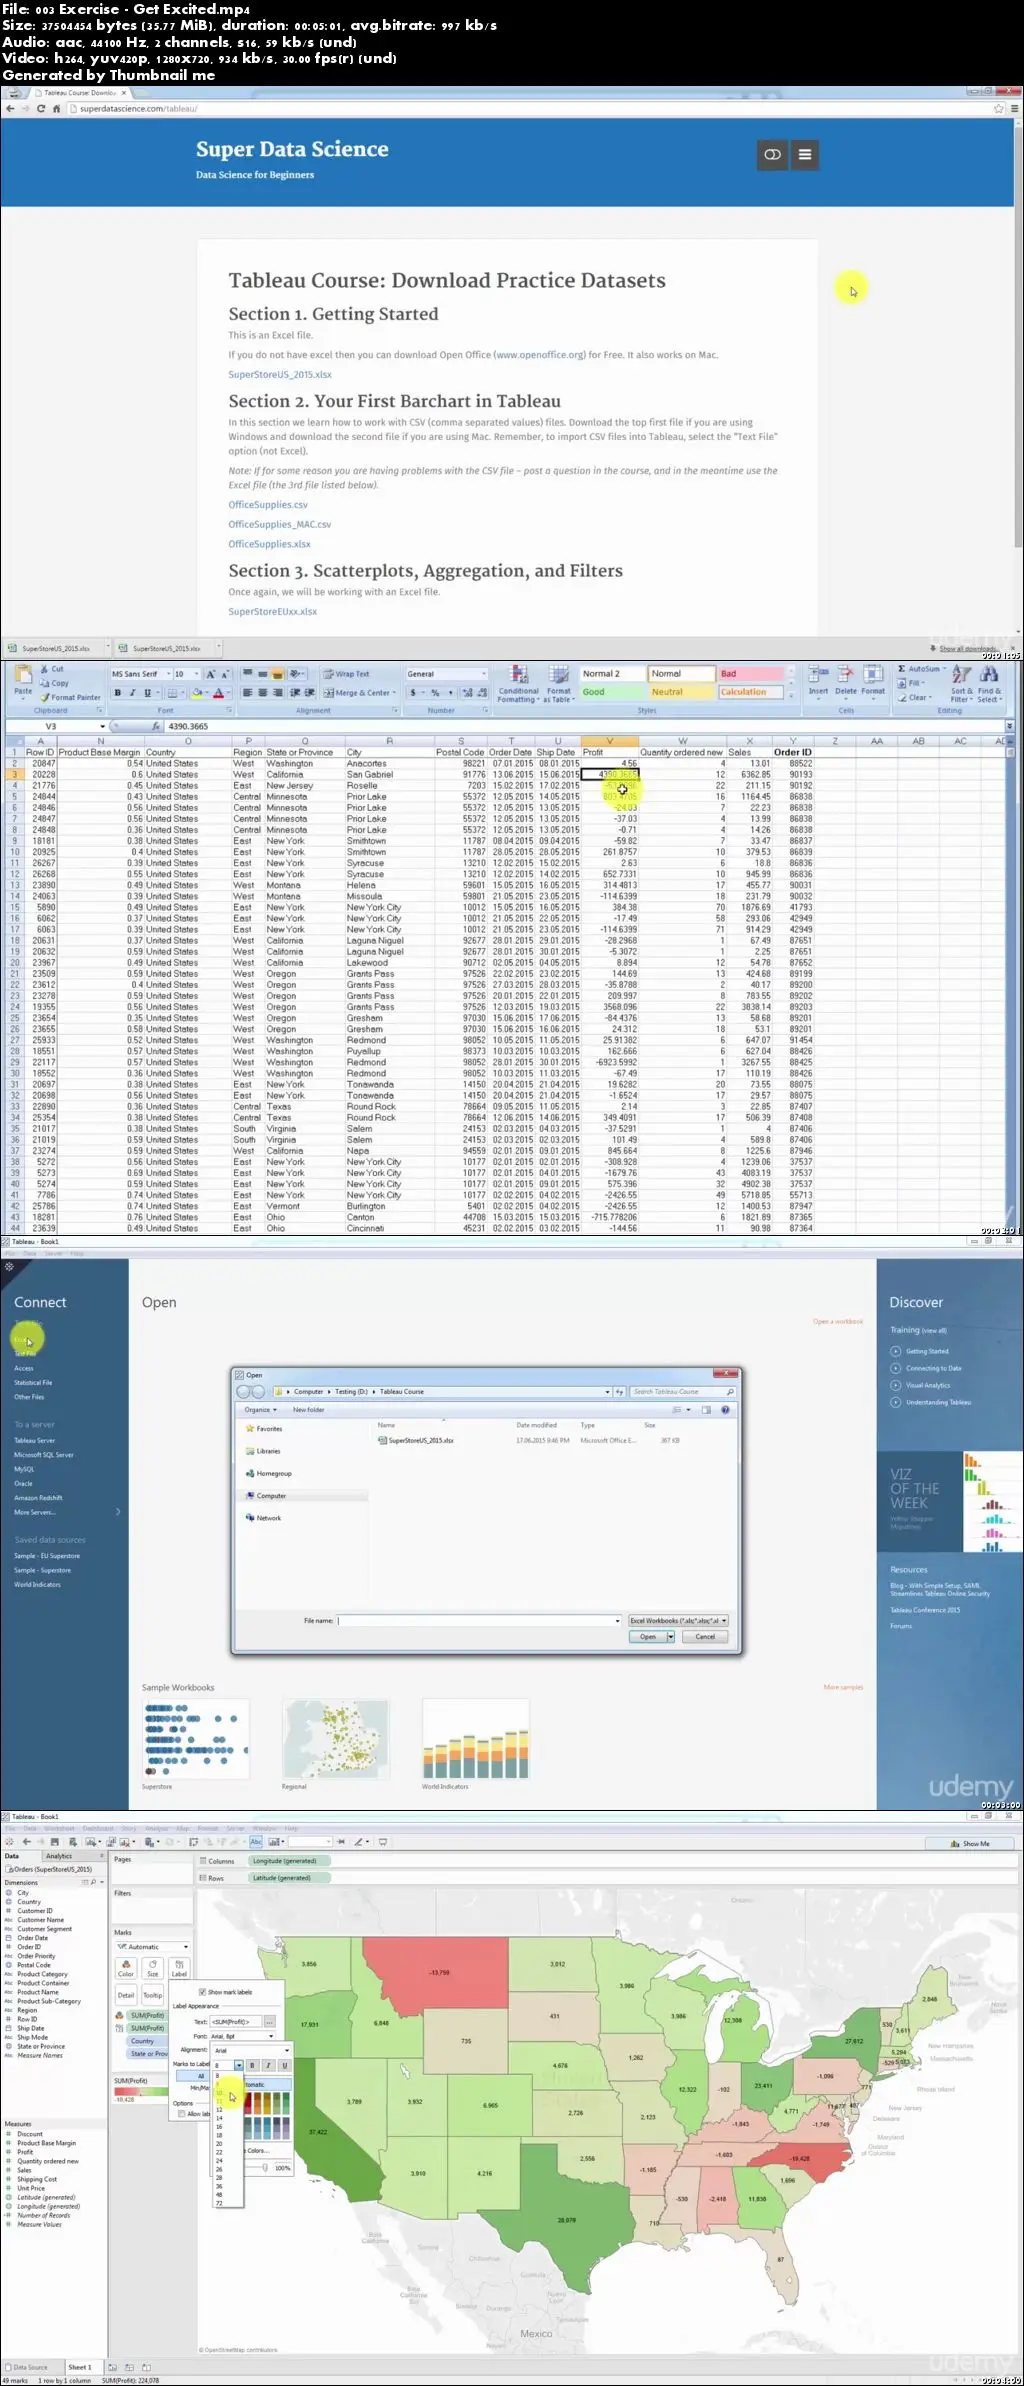Play the Getting Started training video
Screen dimensions: 1024x2386
[920, 1351]
